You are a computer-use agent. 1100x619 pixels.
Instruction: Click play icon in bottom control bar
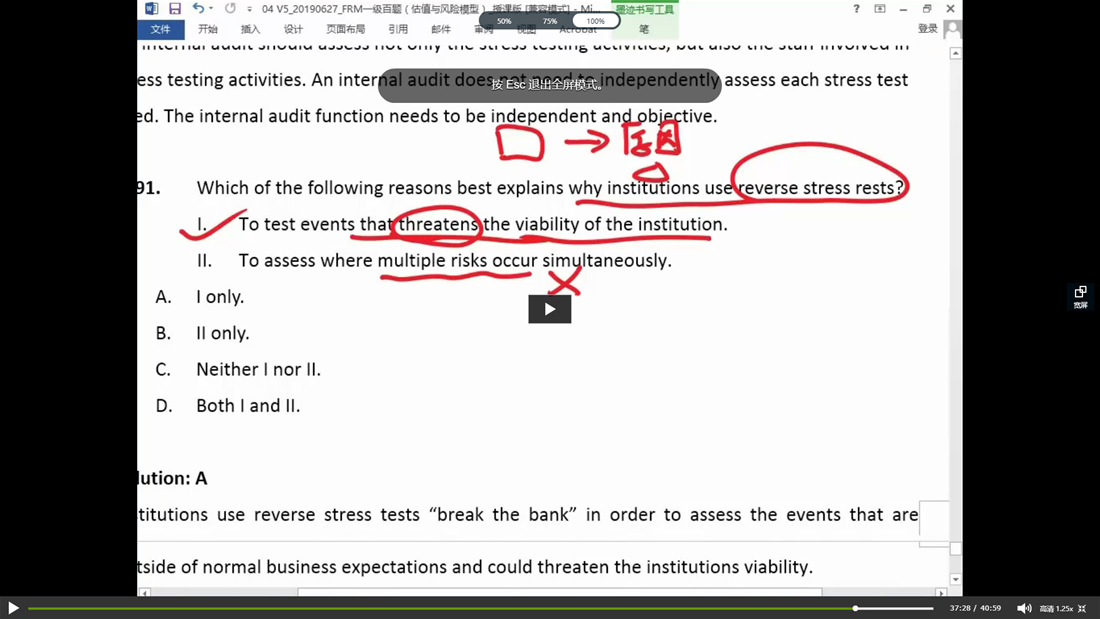point(13,608)
